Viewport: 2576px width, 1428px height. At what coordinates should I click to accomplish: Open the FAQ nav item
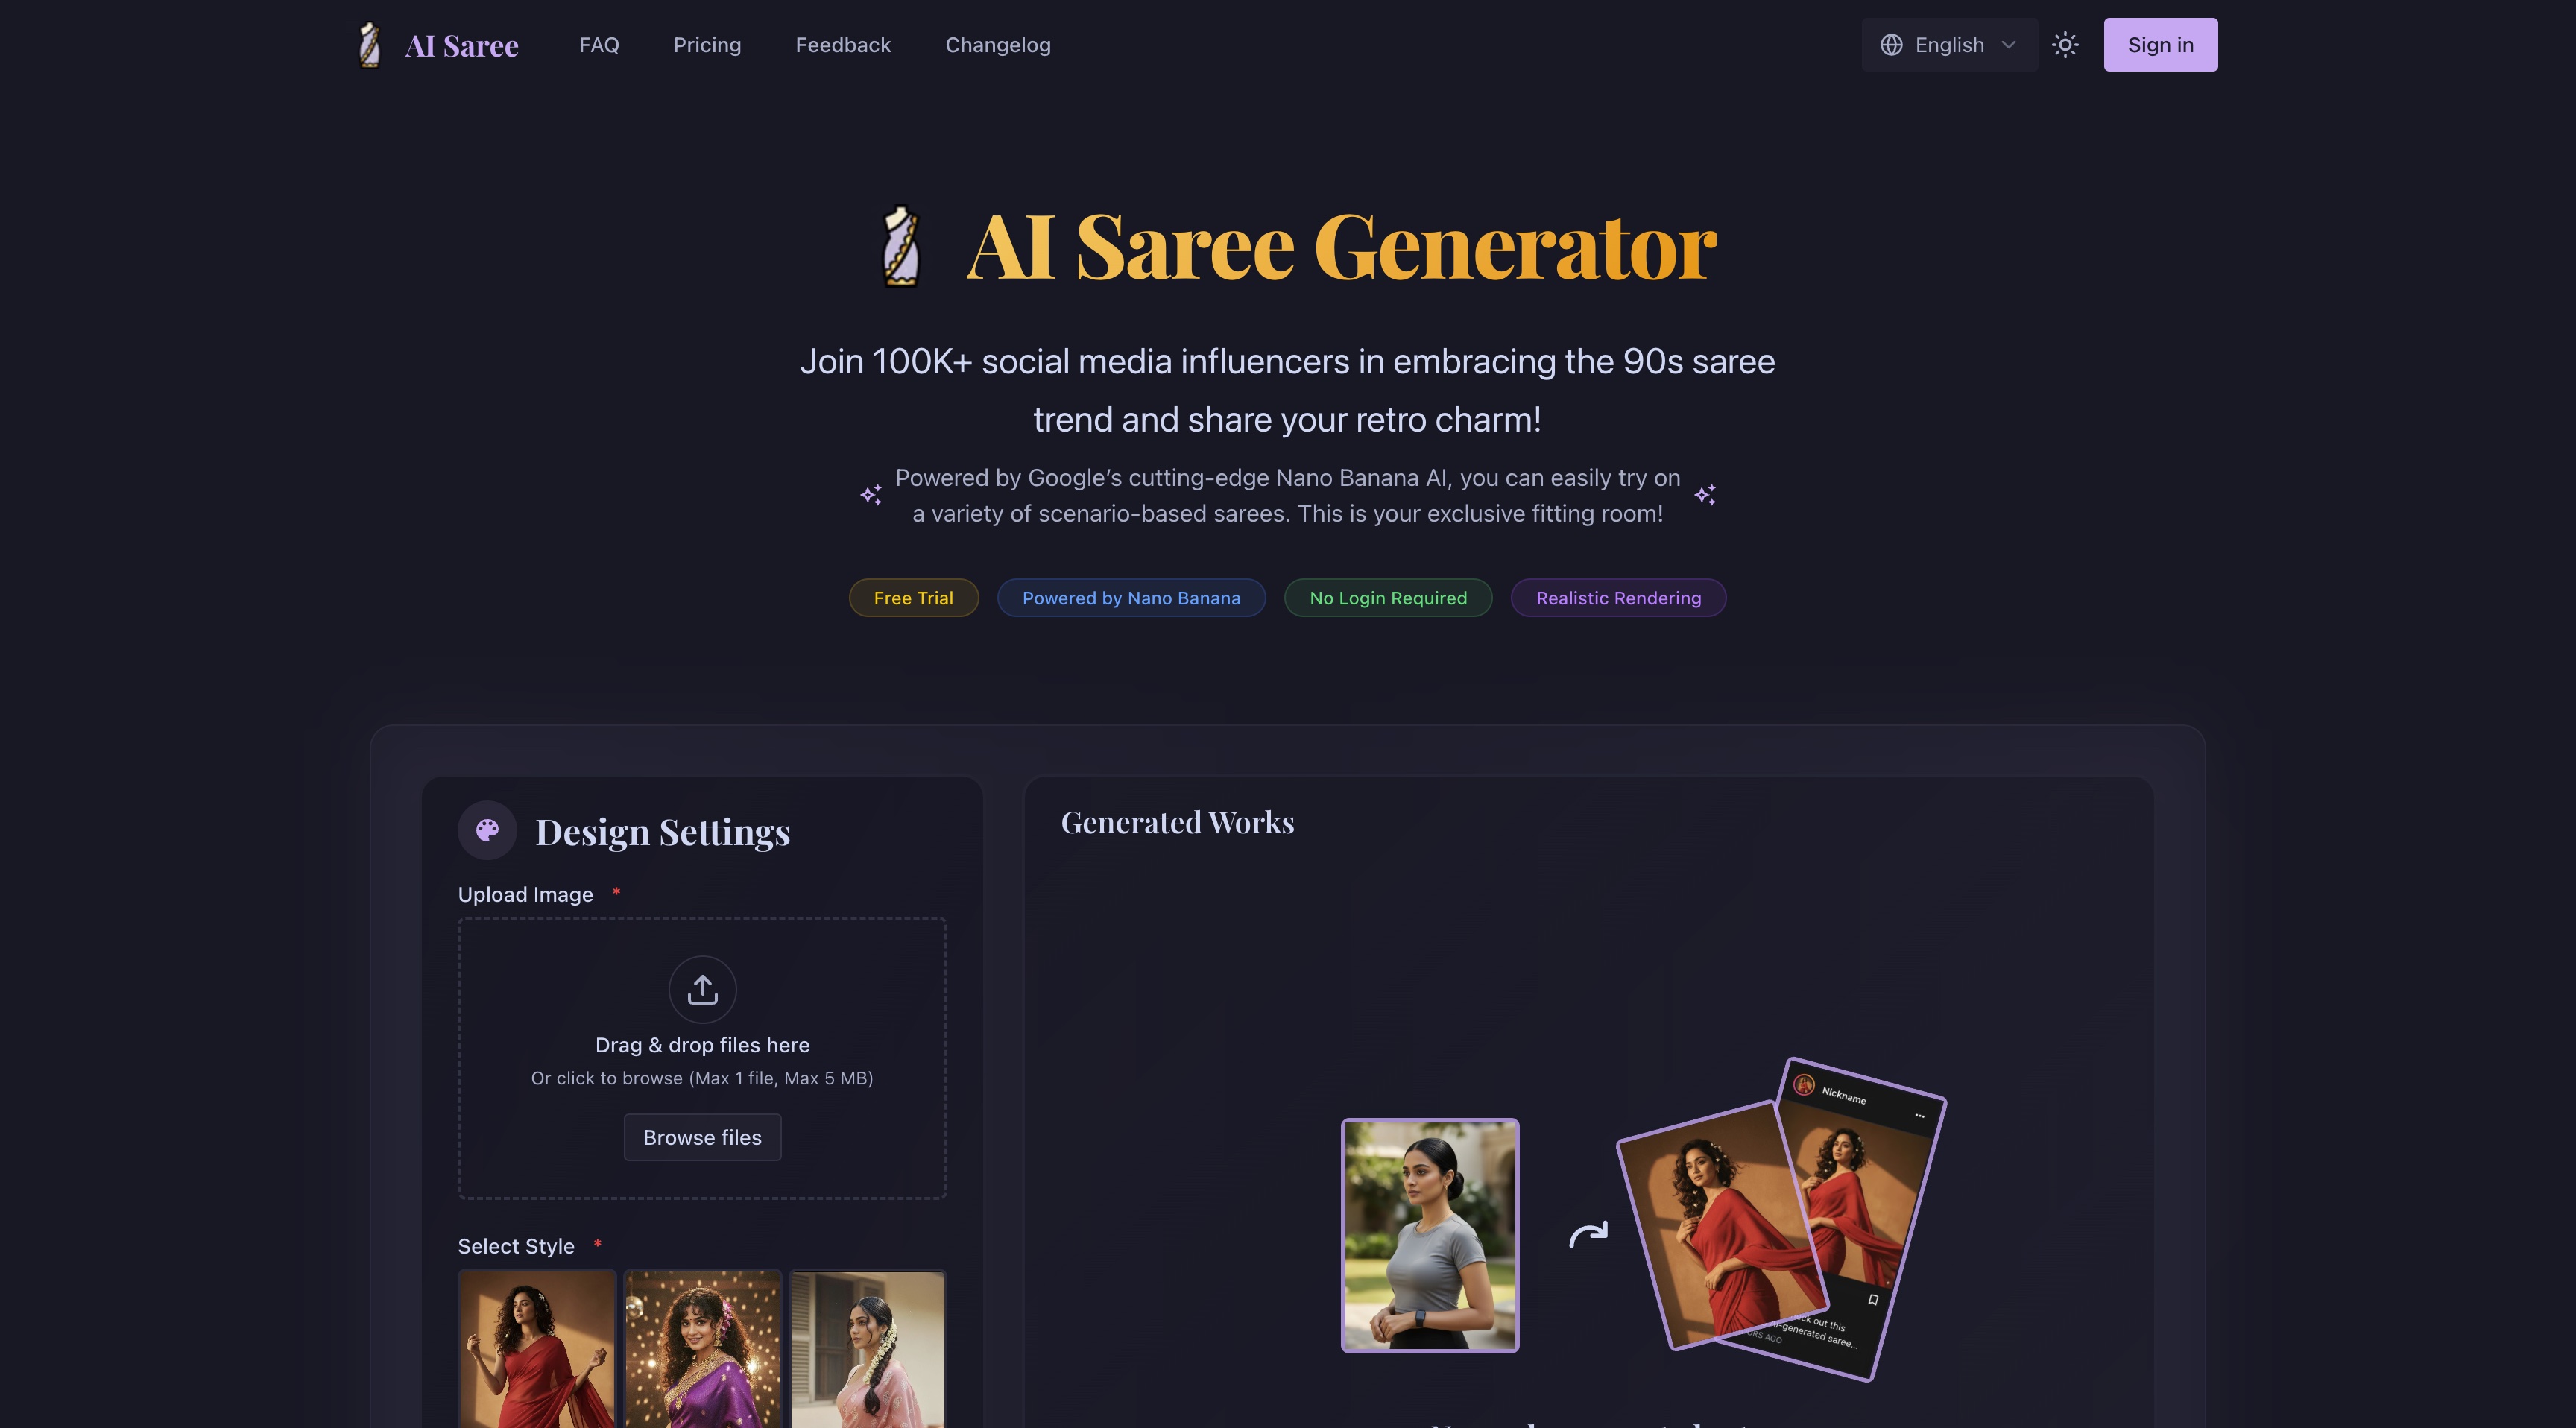599,45
